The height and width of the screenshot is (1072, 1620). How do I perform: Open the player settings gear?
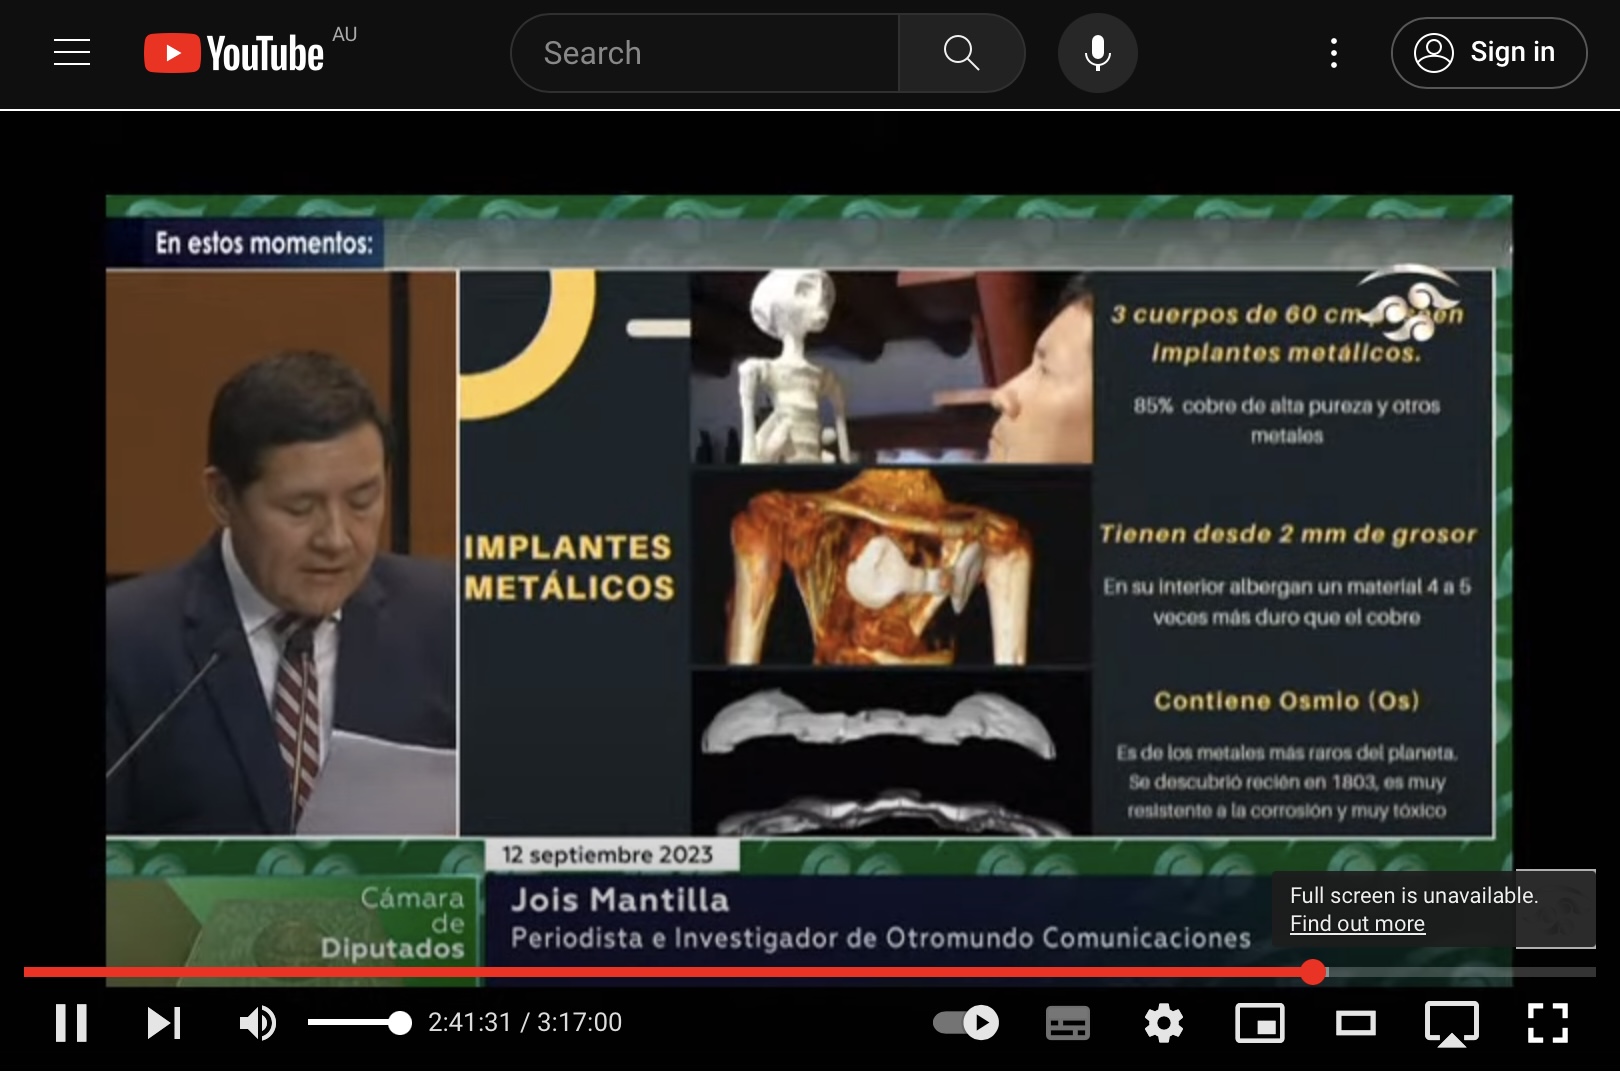[1164, 1022]
